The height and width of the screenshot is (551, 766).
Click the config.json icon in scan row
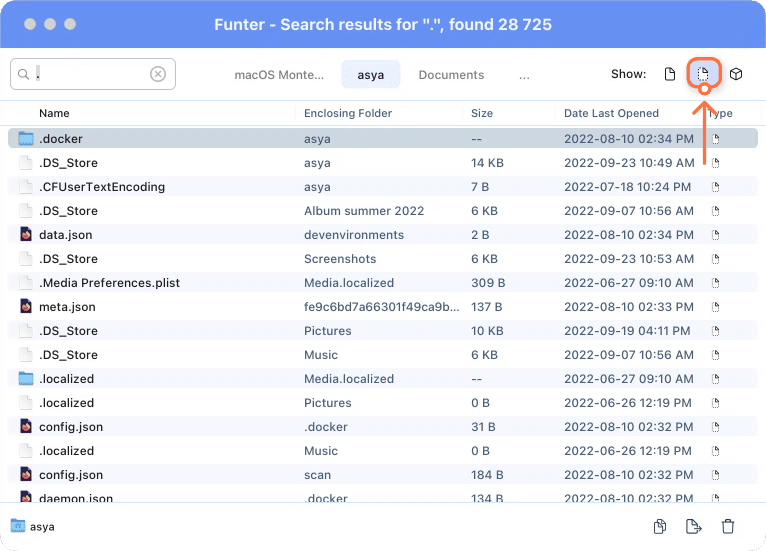26,474
